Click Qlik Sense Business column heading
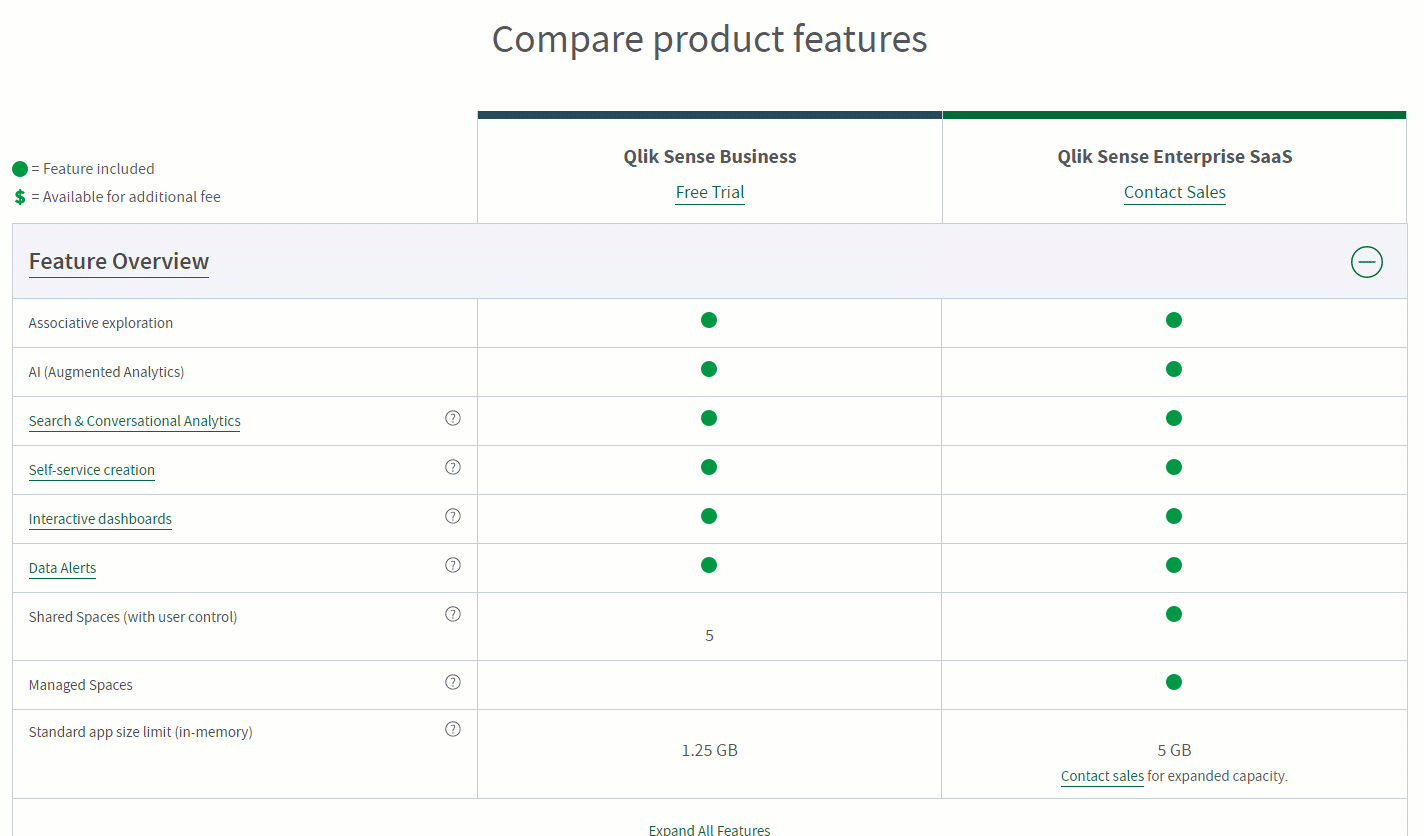Screen dimensions: 1424x836 [710, 157]
